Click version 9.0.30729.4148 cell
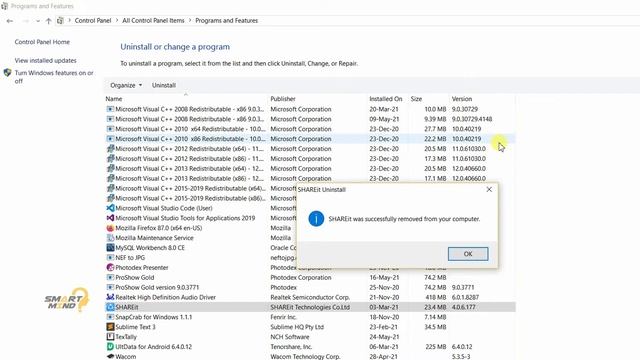 click(472, 119)
